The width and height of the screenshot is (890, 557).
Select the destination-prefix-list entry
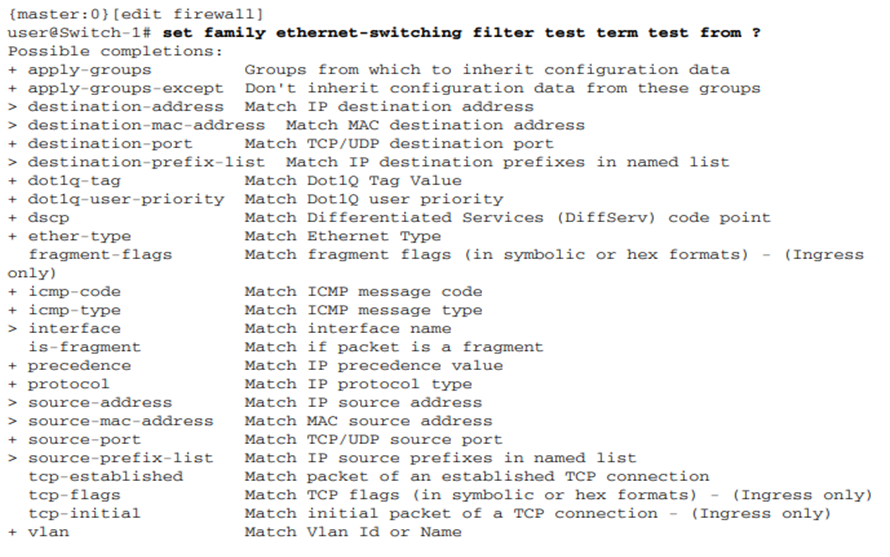(x=146, y=162)
